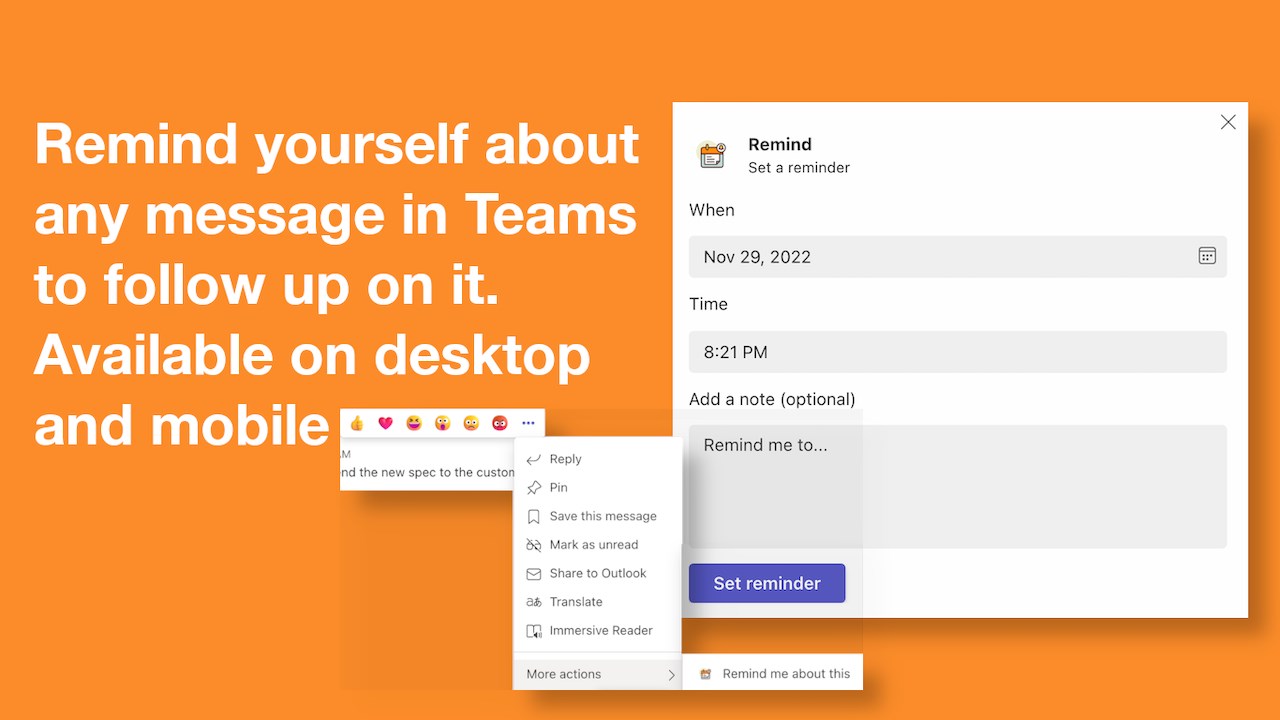1280x720 pixels.
Task: React with the laughing emoji
Action: pos(414,423)
